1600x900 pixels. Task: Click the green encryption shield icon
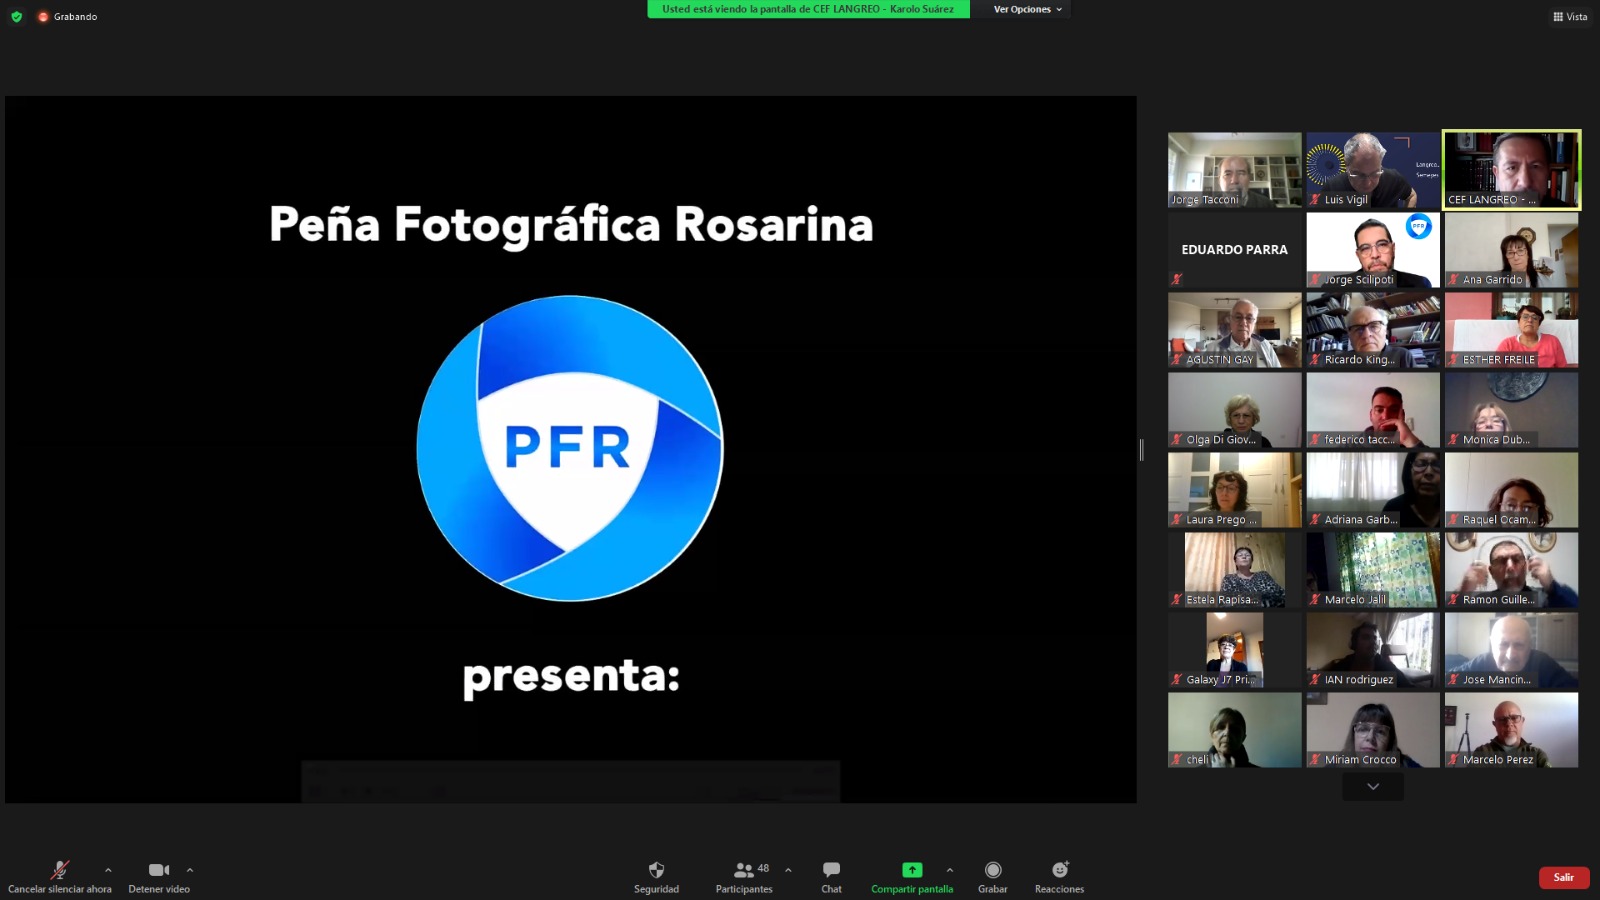pyautogui.click(x=16, y=17)
